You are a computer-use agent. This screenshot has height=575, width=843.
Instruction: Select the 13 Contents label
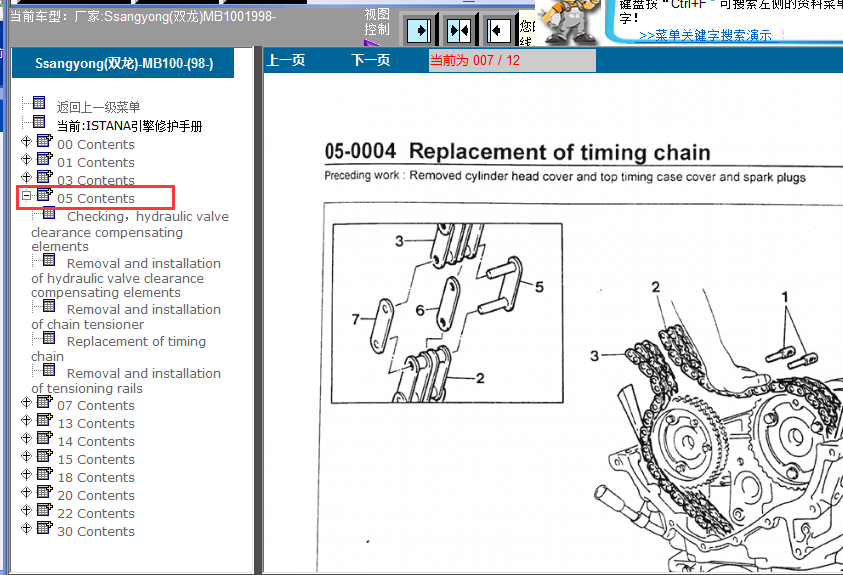tap(96, 423)
